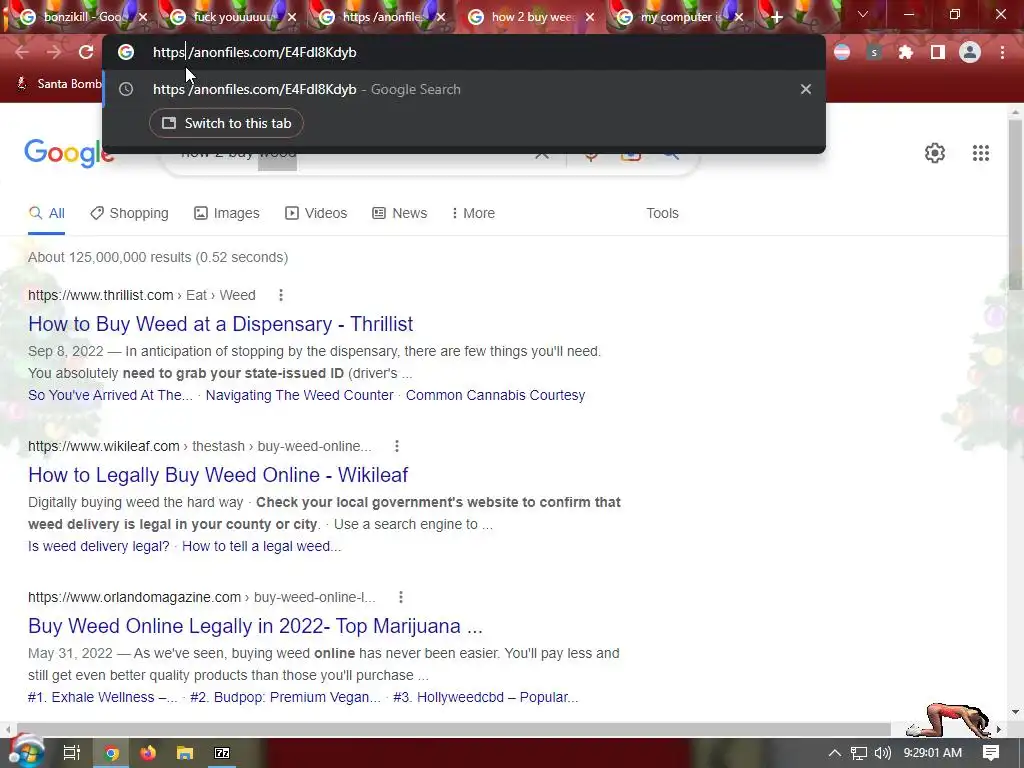Open a new tab with plus button

coord(776,17)
